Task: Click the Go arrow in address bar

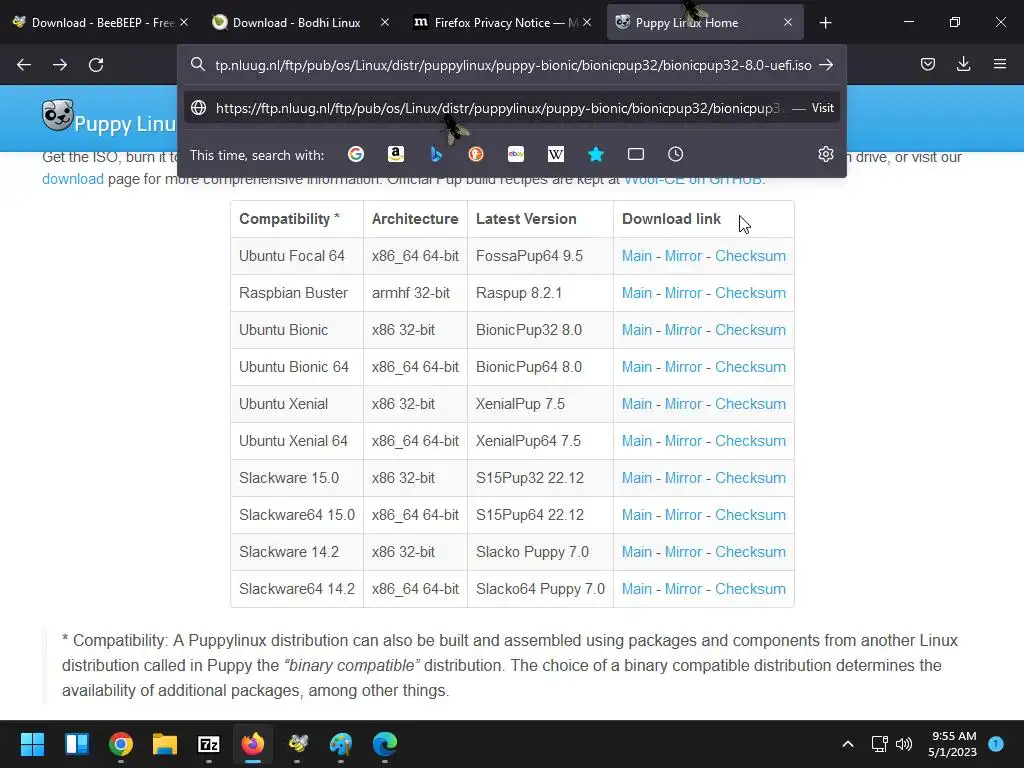Action: (826, 65)
